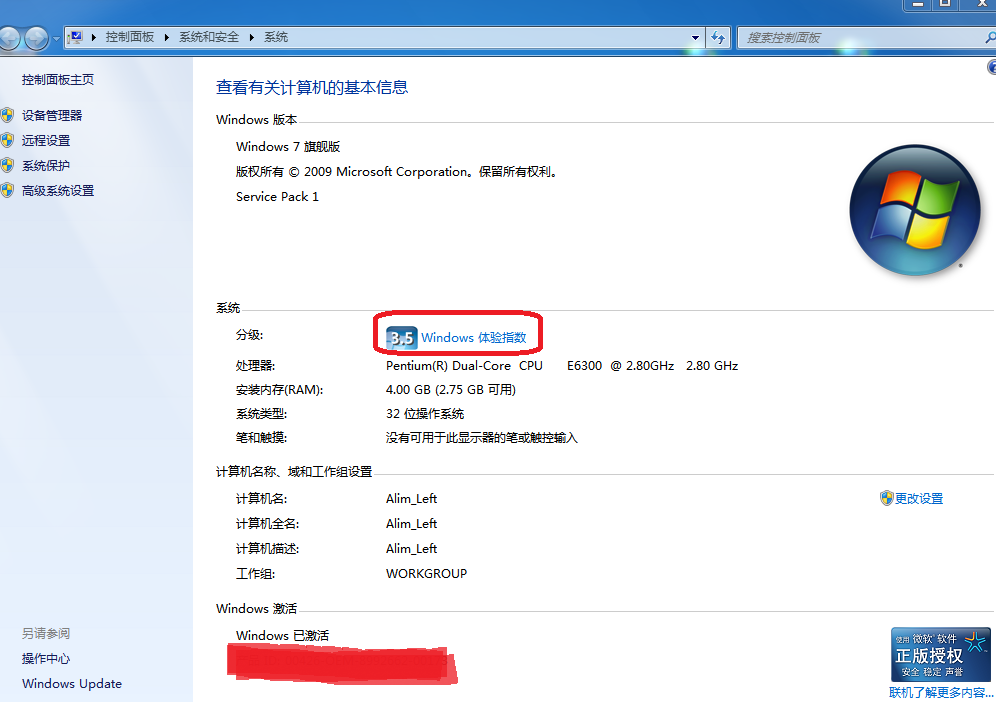Expand arrow before 控制面板 breadcrumb
This screenshot has height=702, width=996.
pos(93,37)
